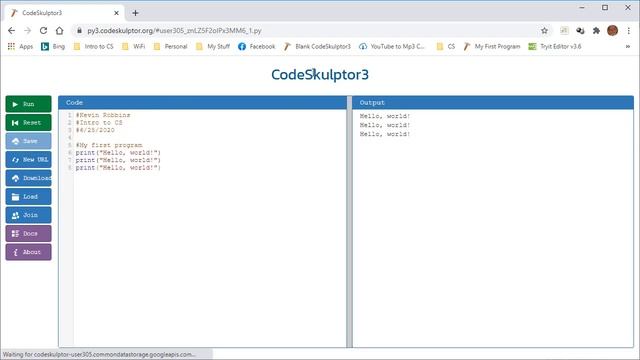Run the program with the Run button
Image resolution: width=640 pixels, height=360 pixels.
point(29,104)
